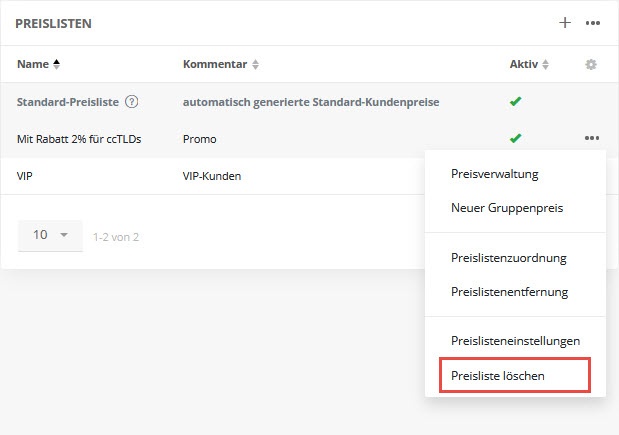The height and width of the screenshot is (435, 619).
Task: Sort table by Kommentar column
Action: coord(221,64)
